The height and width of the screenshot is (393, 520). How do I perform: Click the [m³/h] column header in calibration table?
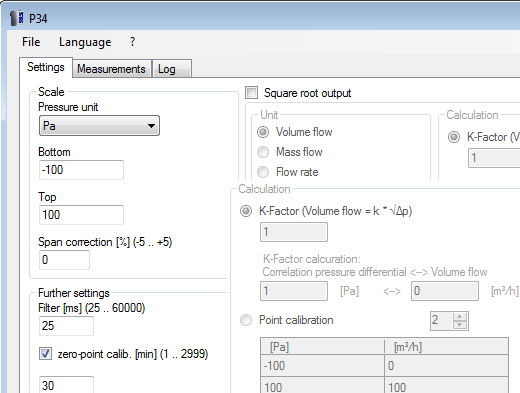click(x=446, y=347)
